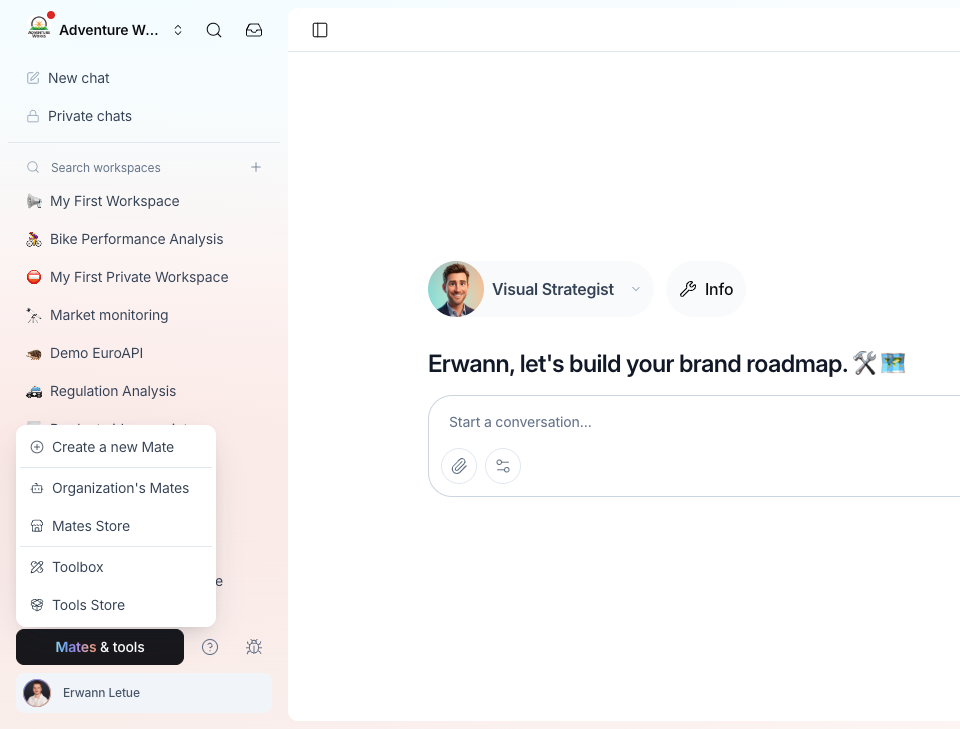Open the help question mark icon
The image size is (960, 729).
tap(210, 647)
